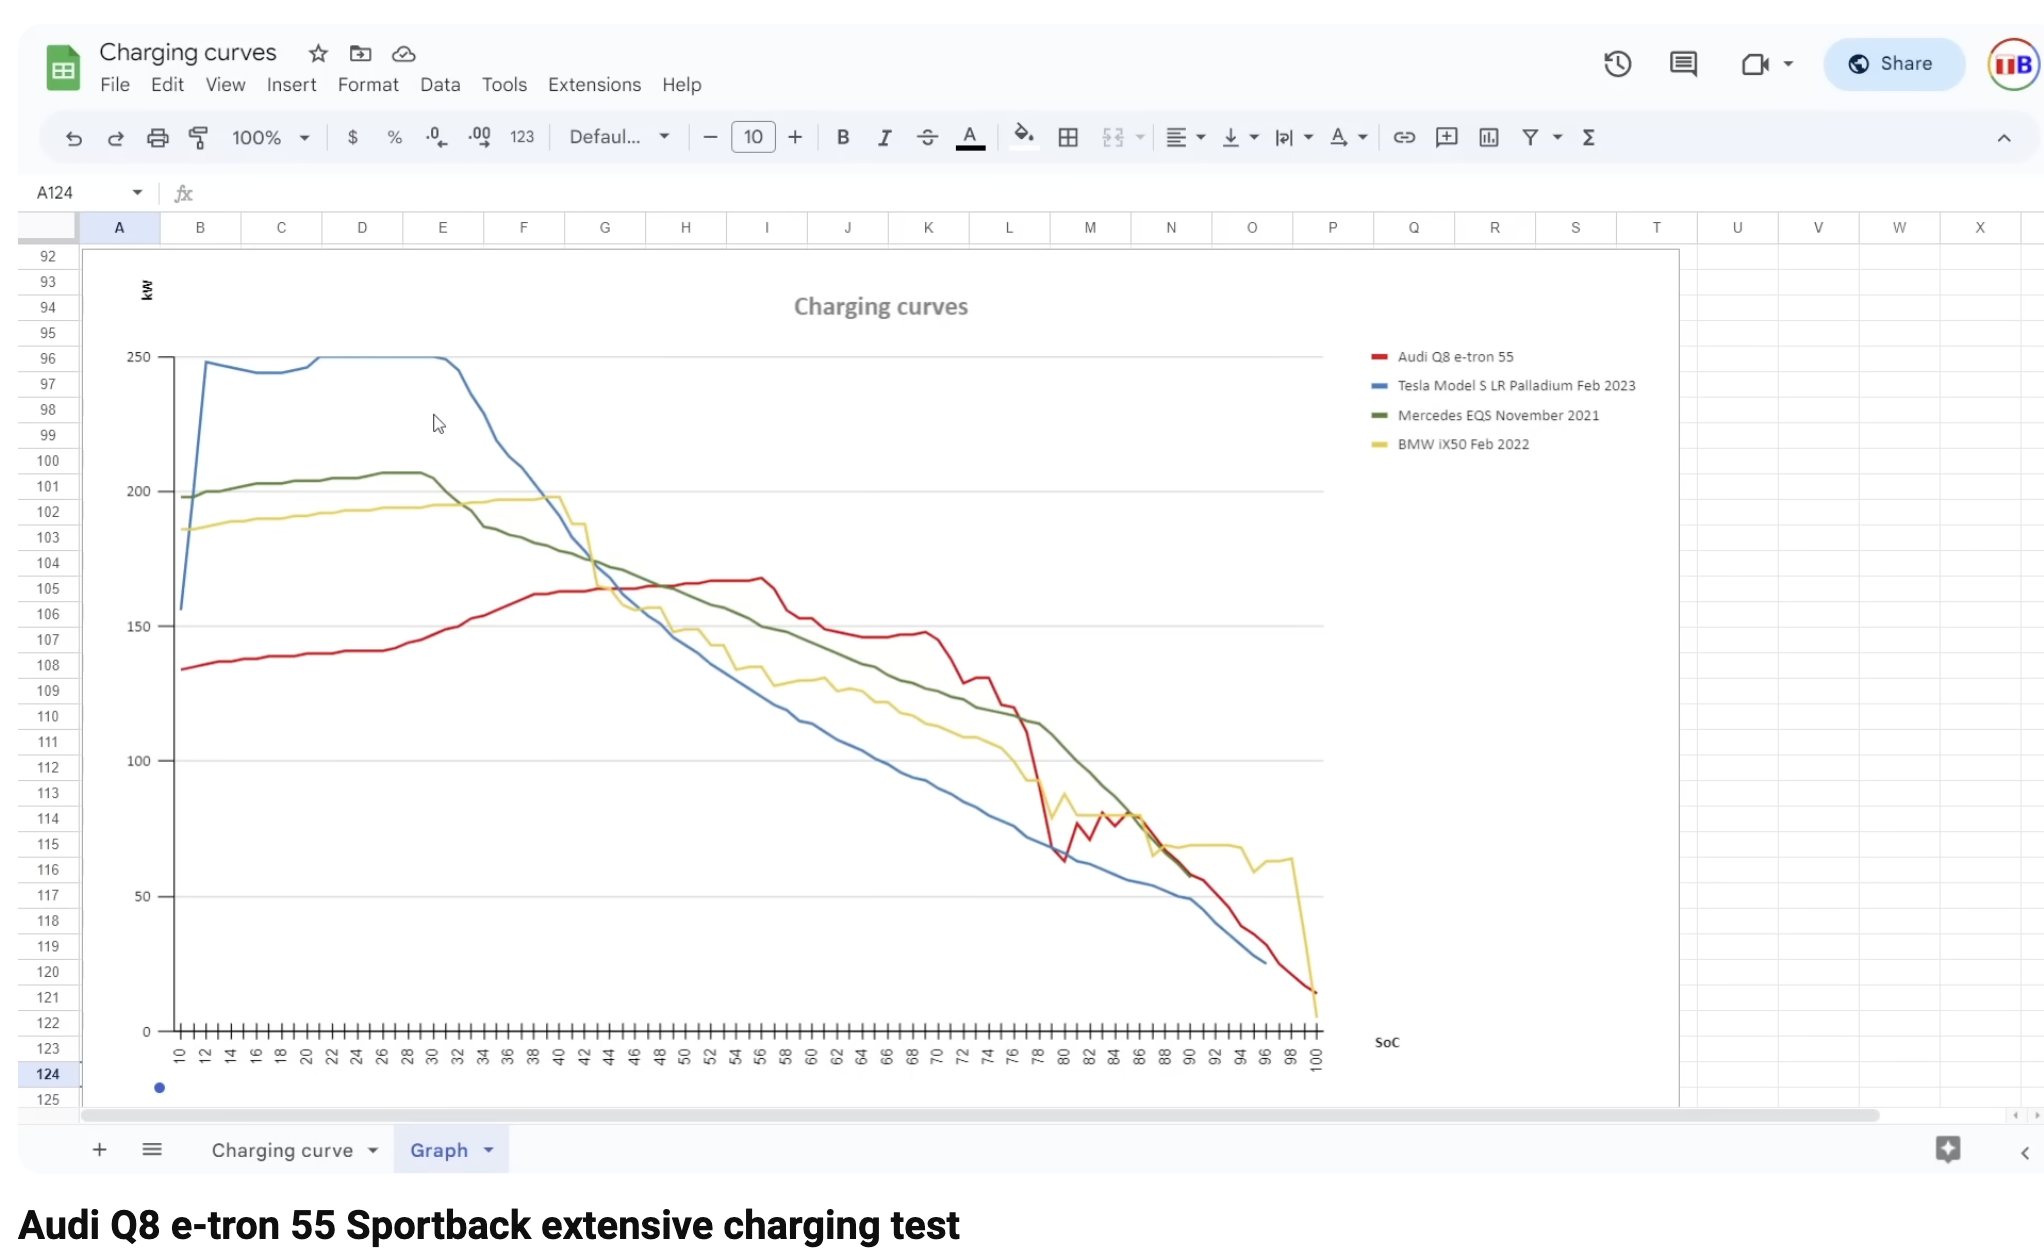Select the paint format roller icon
Viewport: 2044px width, 1250px height.
coord(198,138)
